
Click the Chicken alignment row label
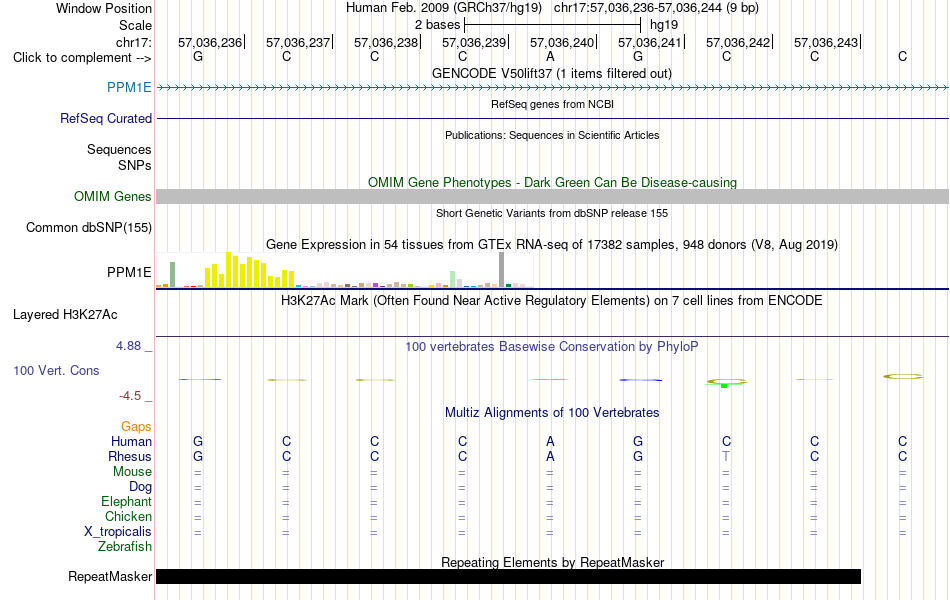128,516
